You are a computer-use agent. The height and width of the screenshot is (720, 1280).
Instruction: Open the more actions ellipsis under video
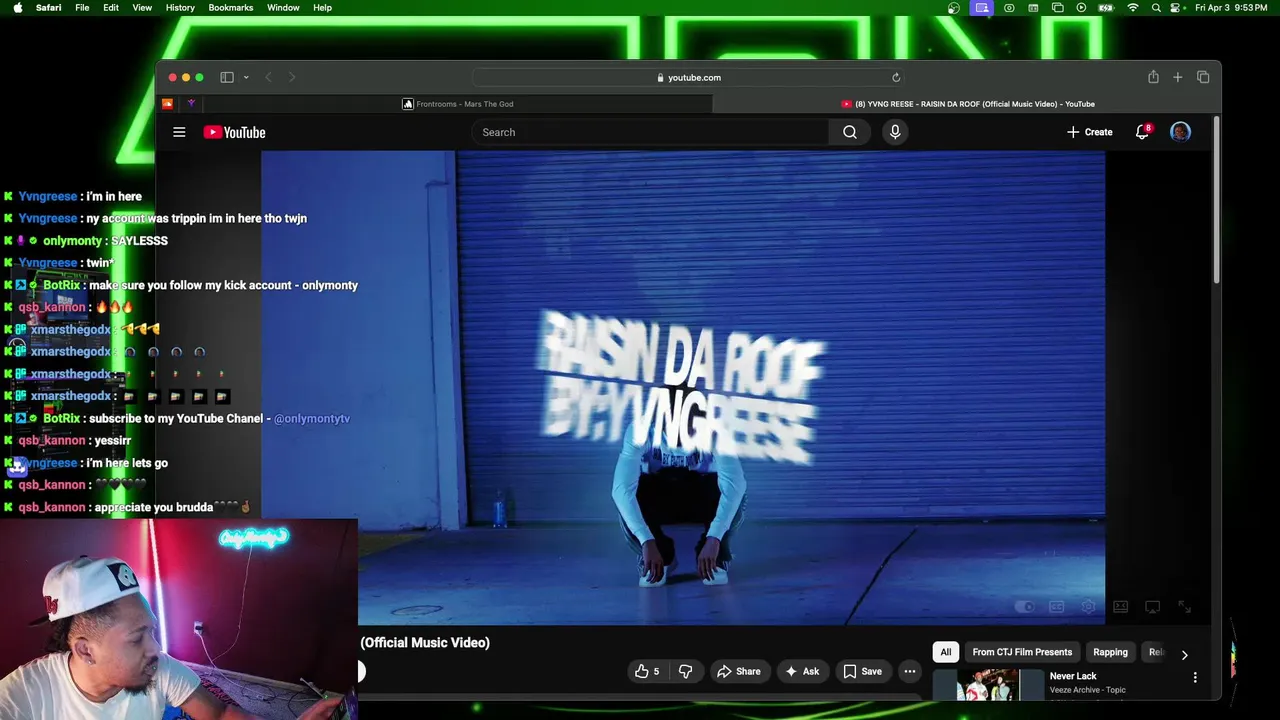coord(909,671)
